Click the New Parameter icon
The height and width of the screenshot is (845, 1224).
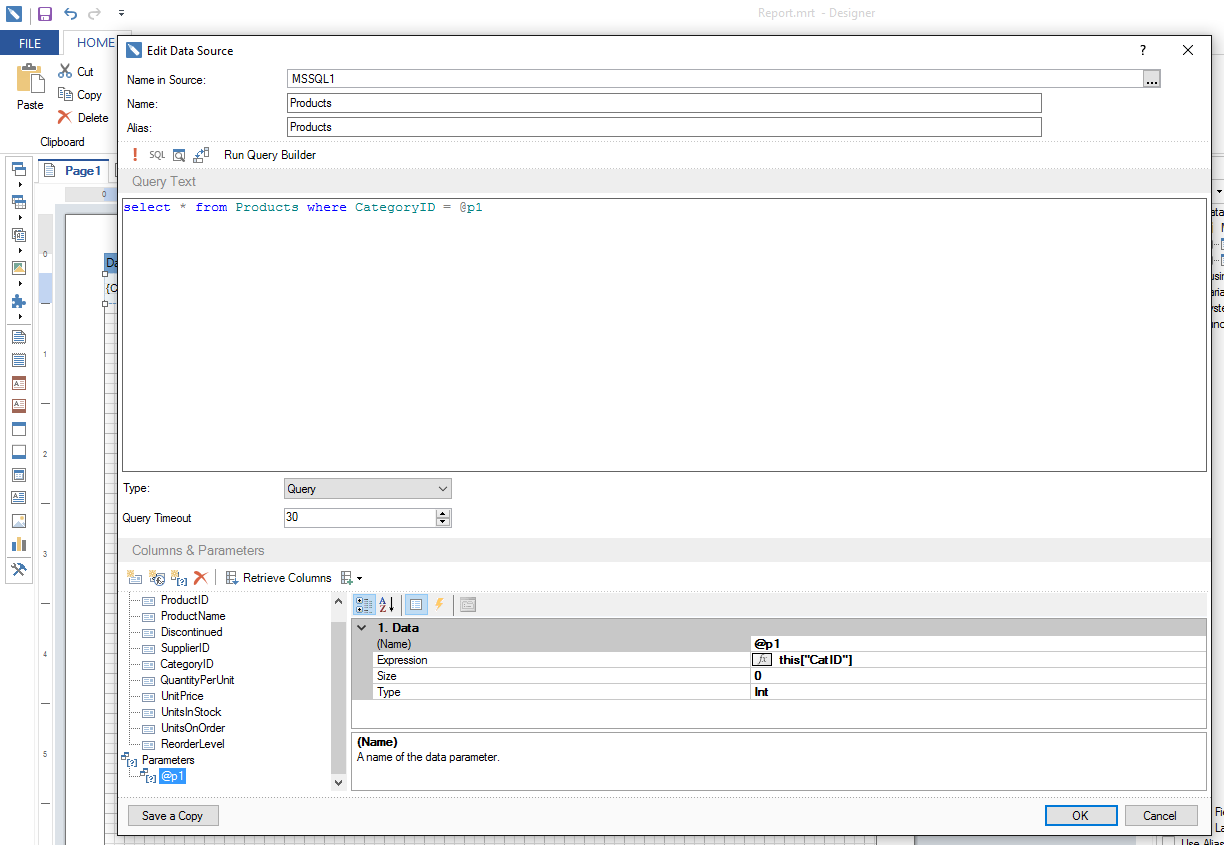[x=179, y=578]
